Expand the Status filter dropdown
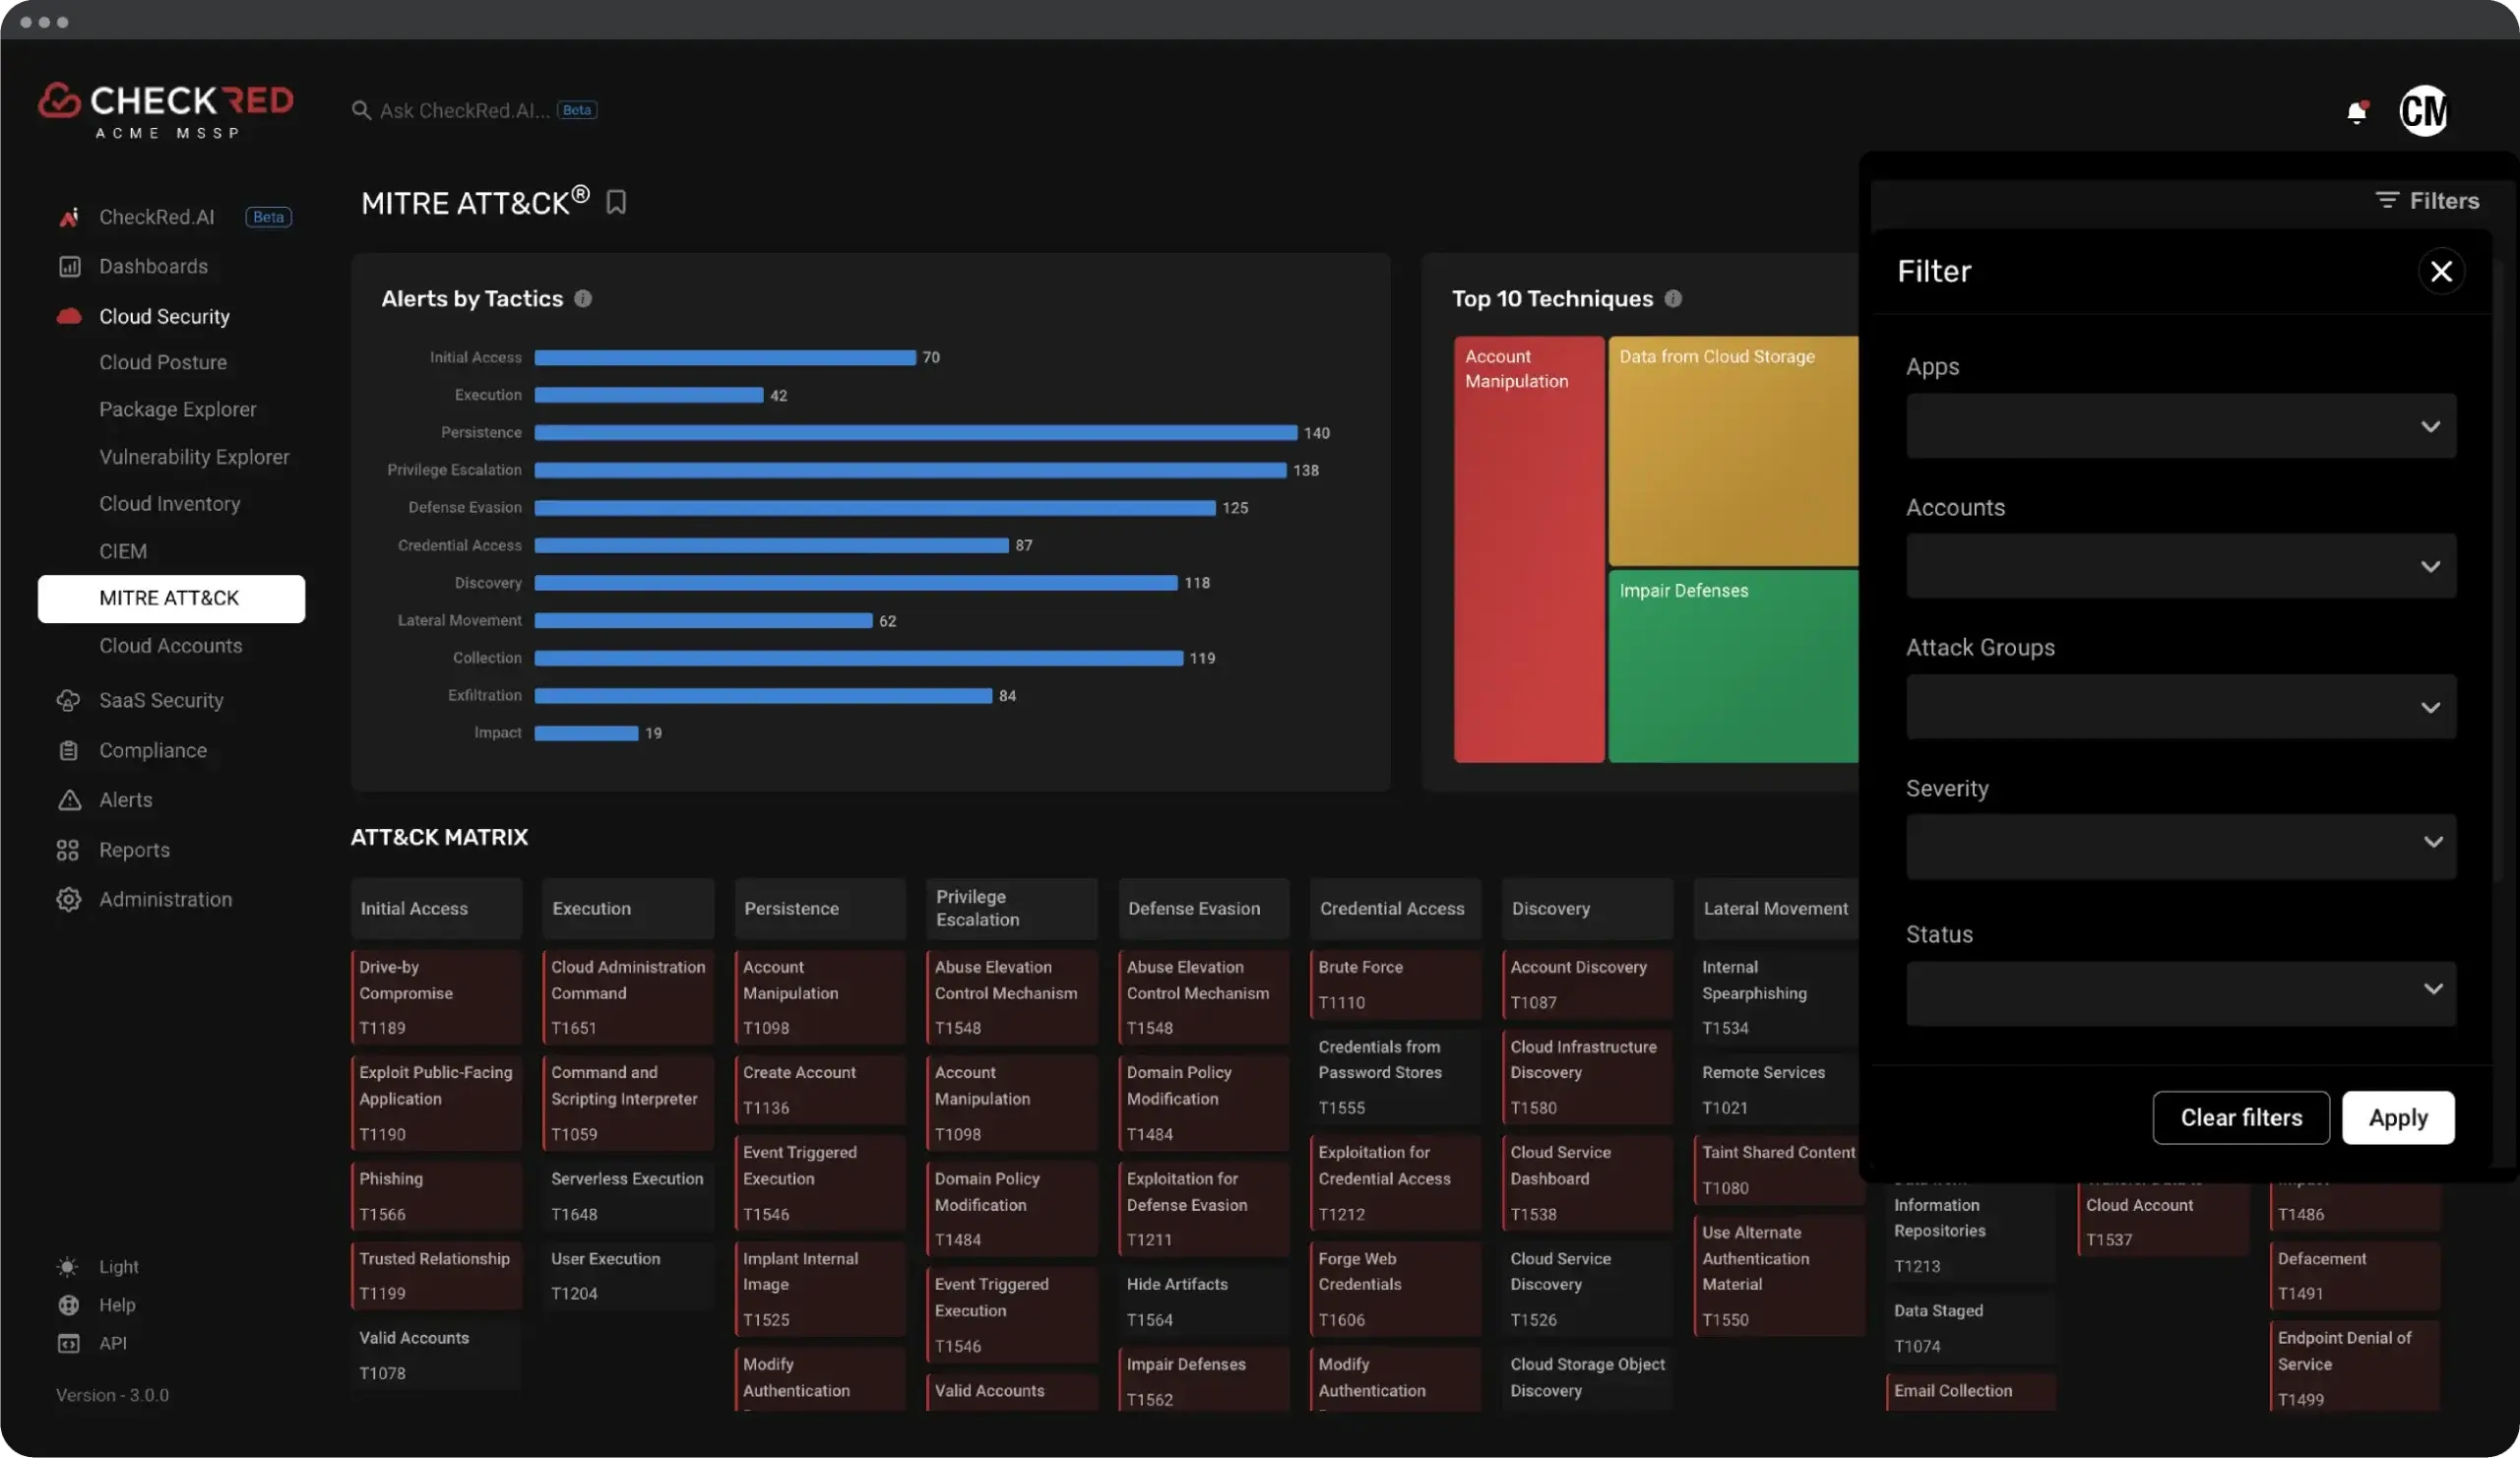 pos(2180,993)
